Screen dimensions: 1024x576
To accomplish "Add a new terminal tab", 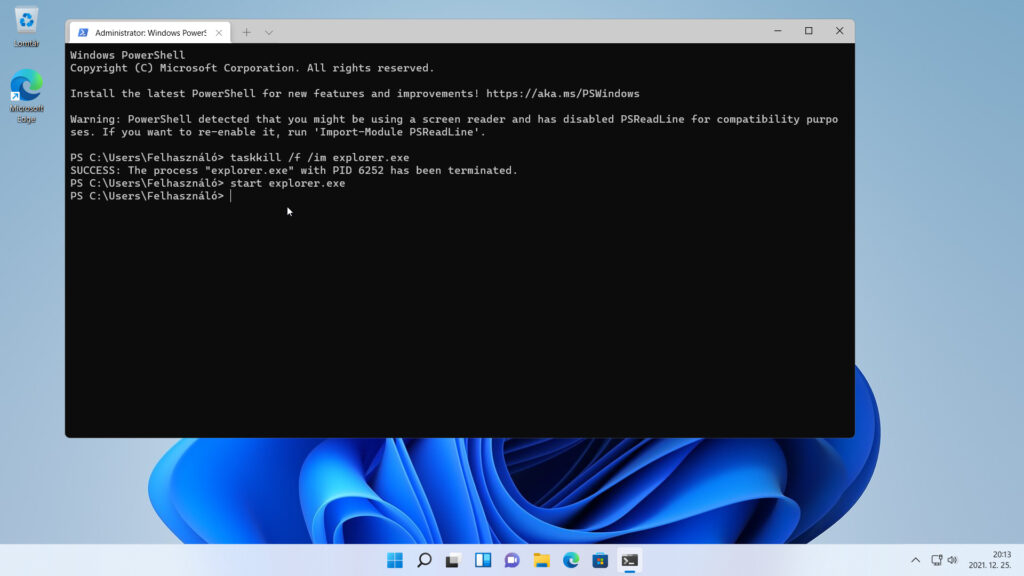I will [x=246, y=32].
